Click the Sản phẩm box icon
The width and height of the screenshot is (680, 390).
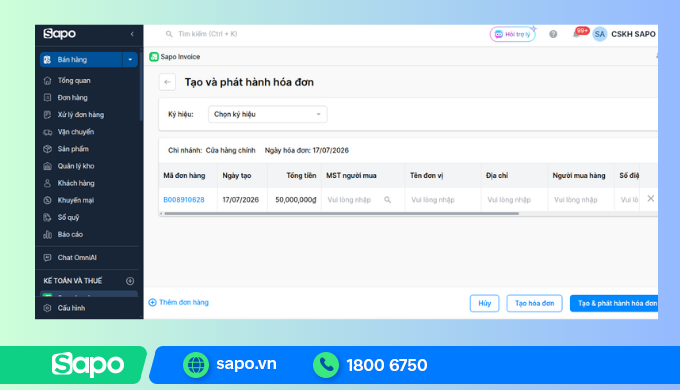(x=48, y=149)
